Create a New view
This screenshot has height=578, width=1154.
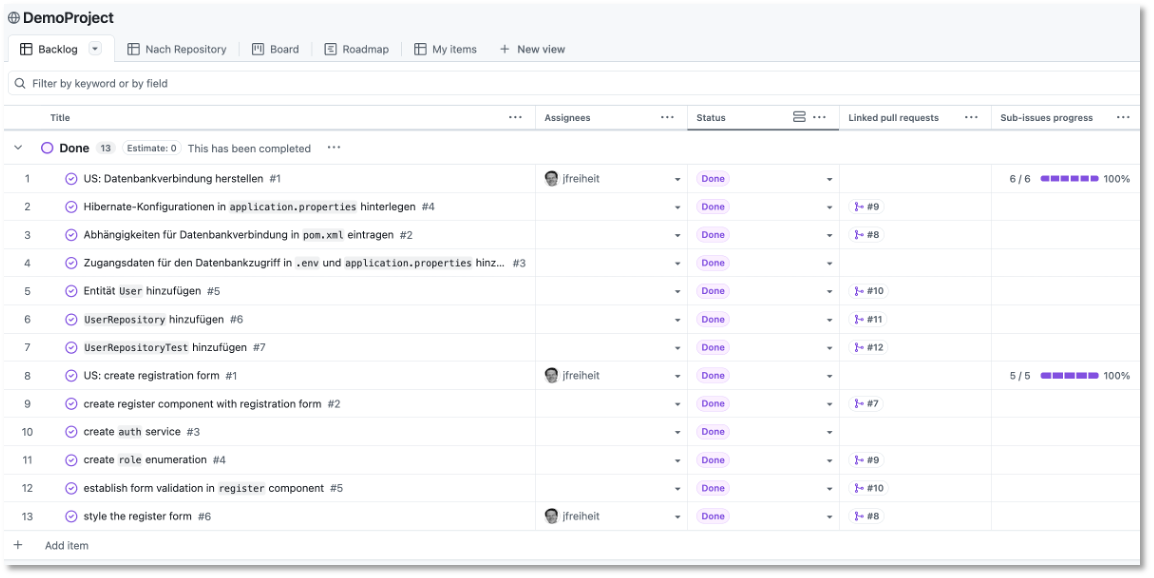click(x=532, y=49)
